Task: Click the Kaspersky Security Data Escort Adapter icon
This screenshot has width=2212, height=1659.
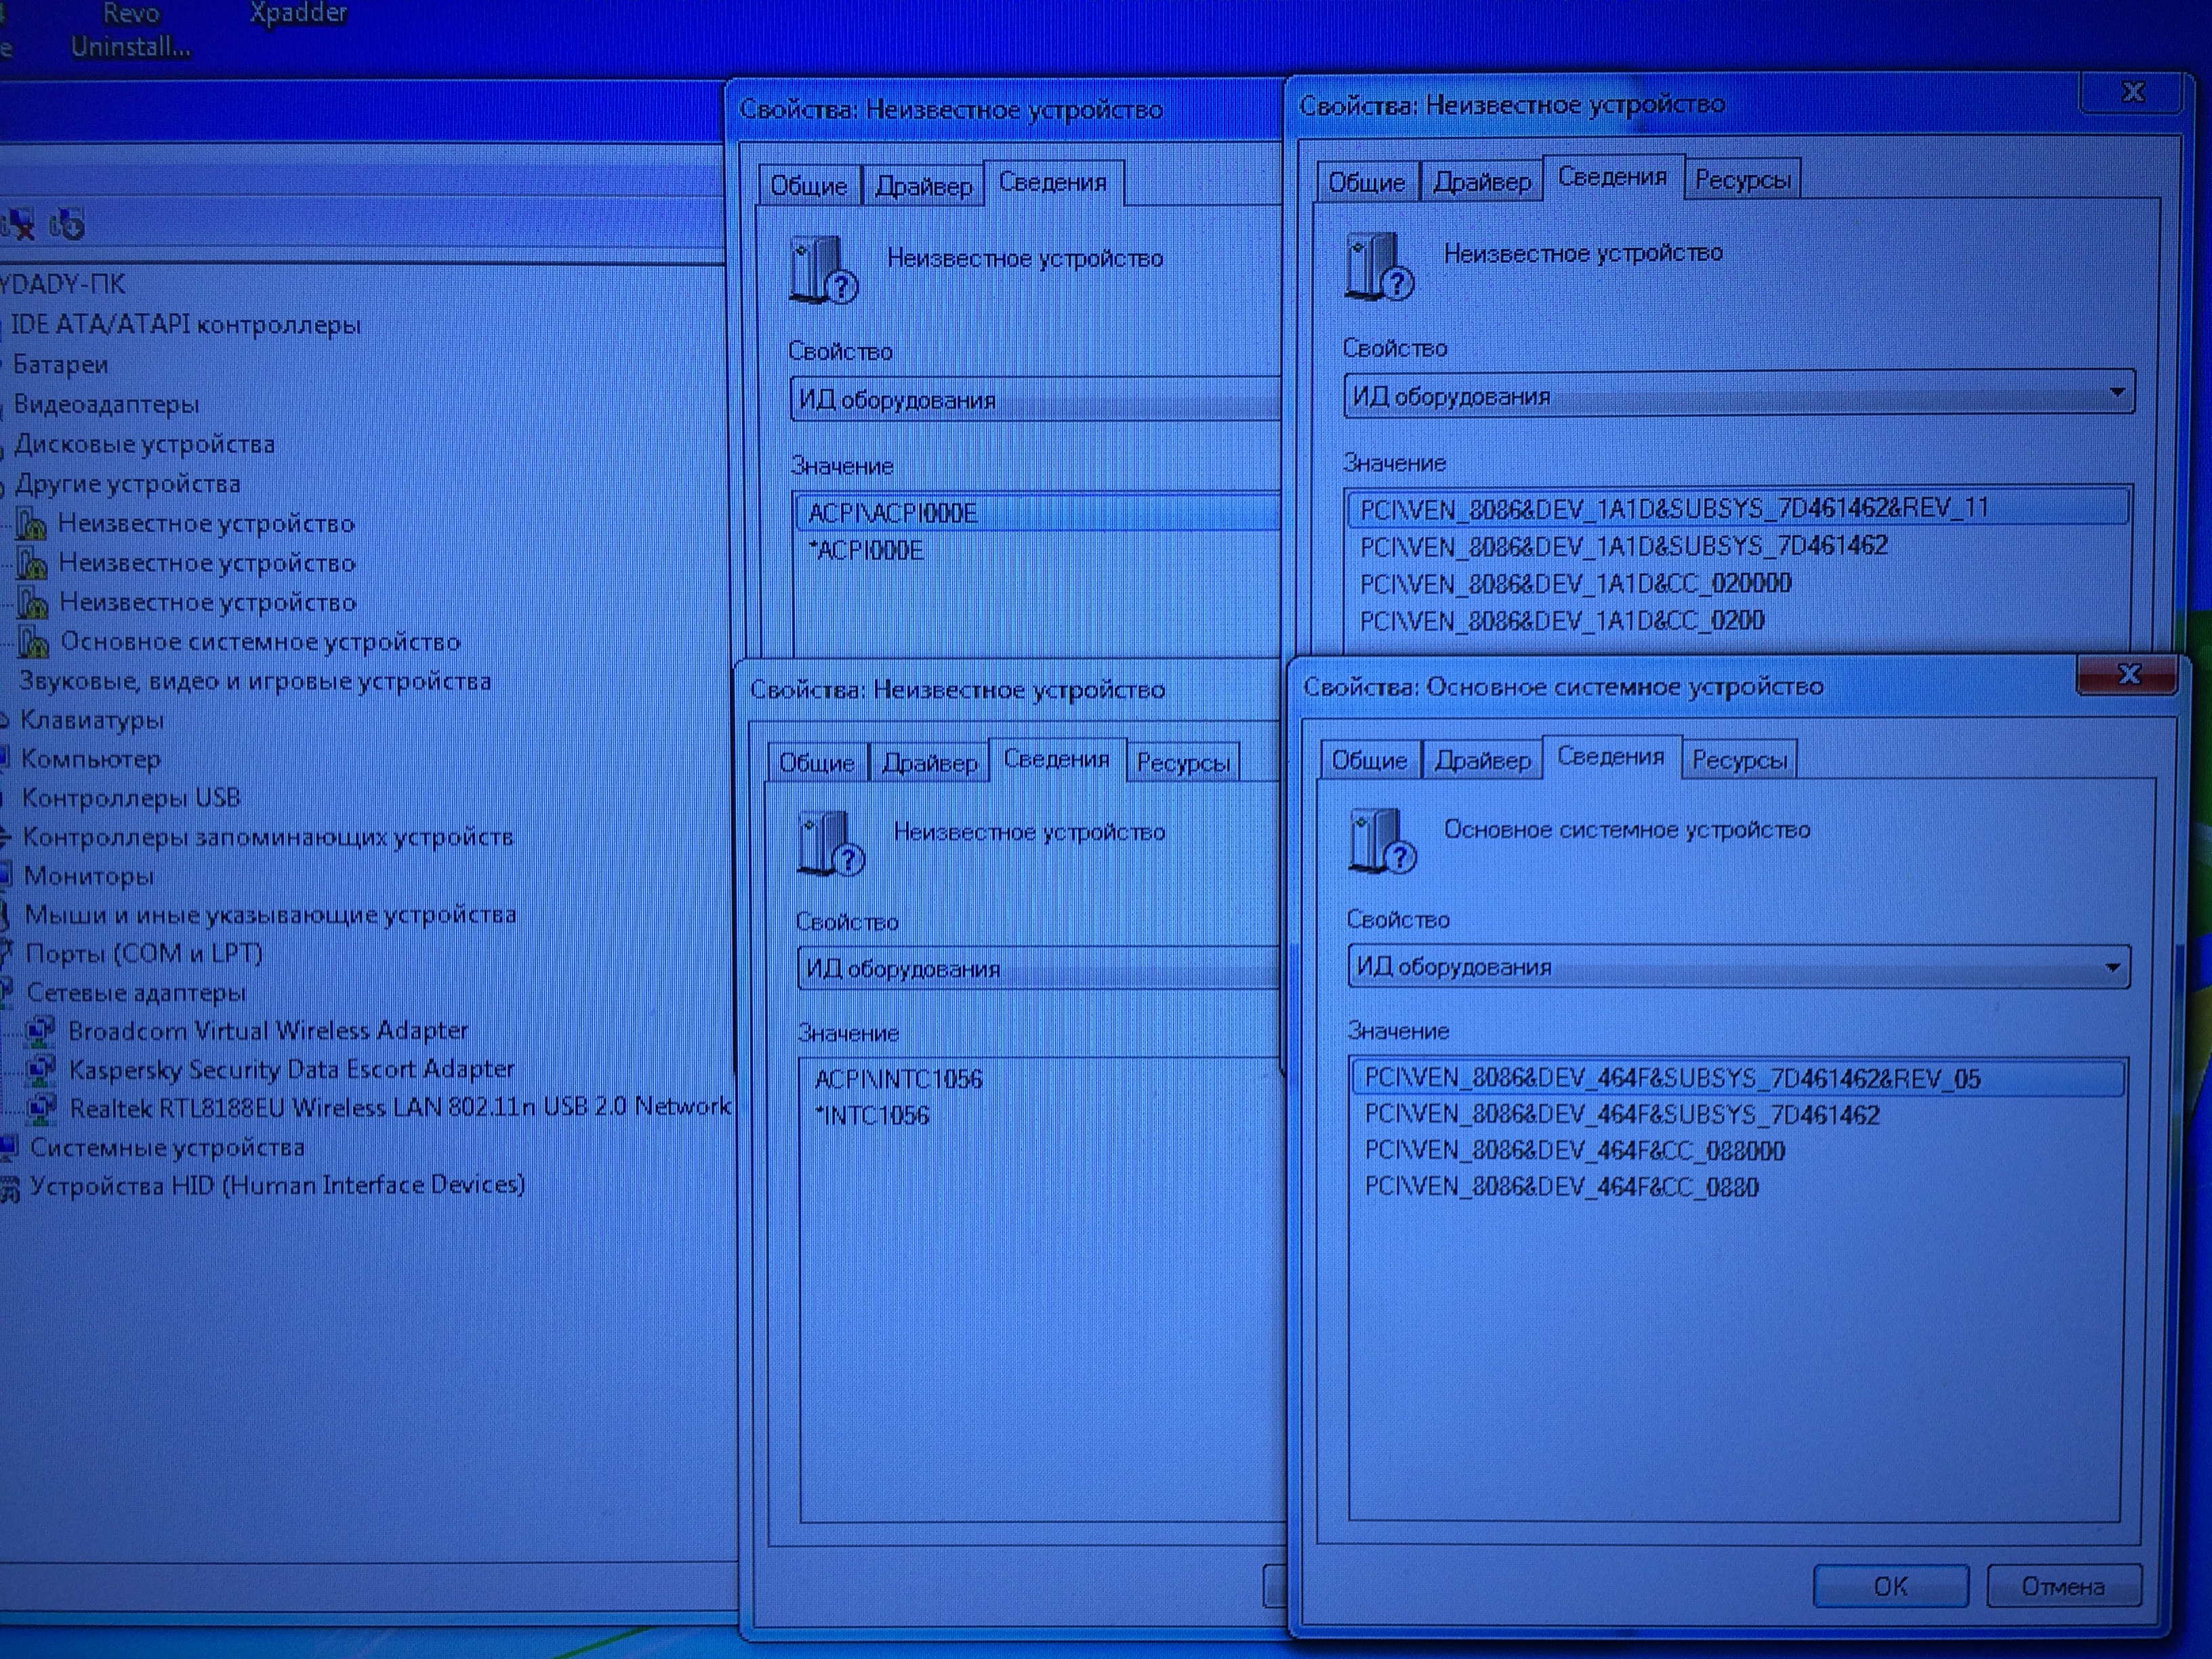Action: 40,1069
